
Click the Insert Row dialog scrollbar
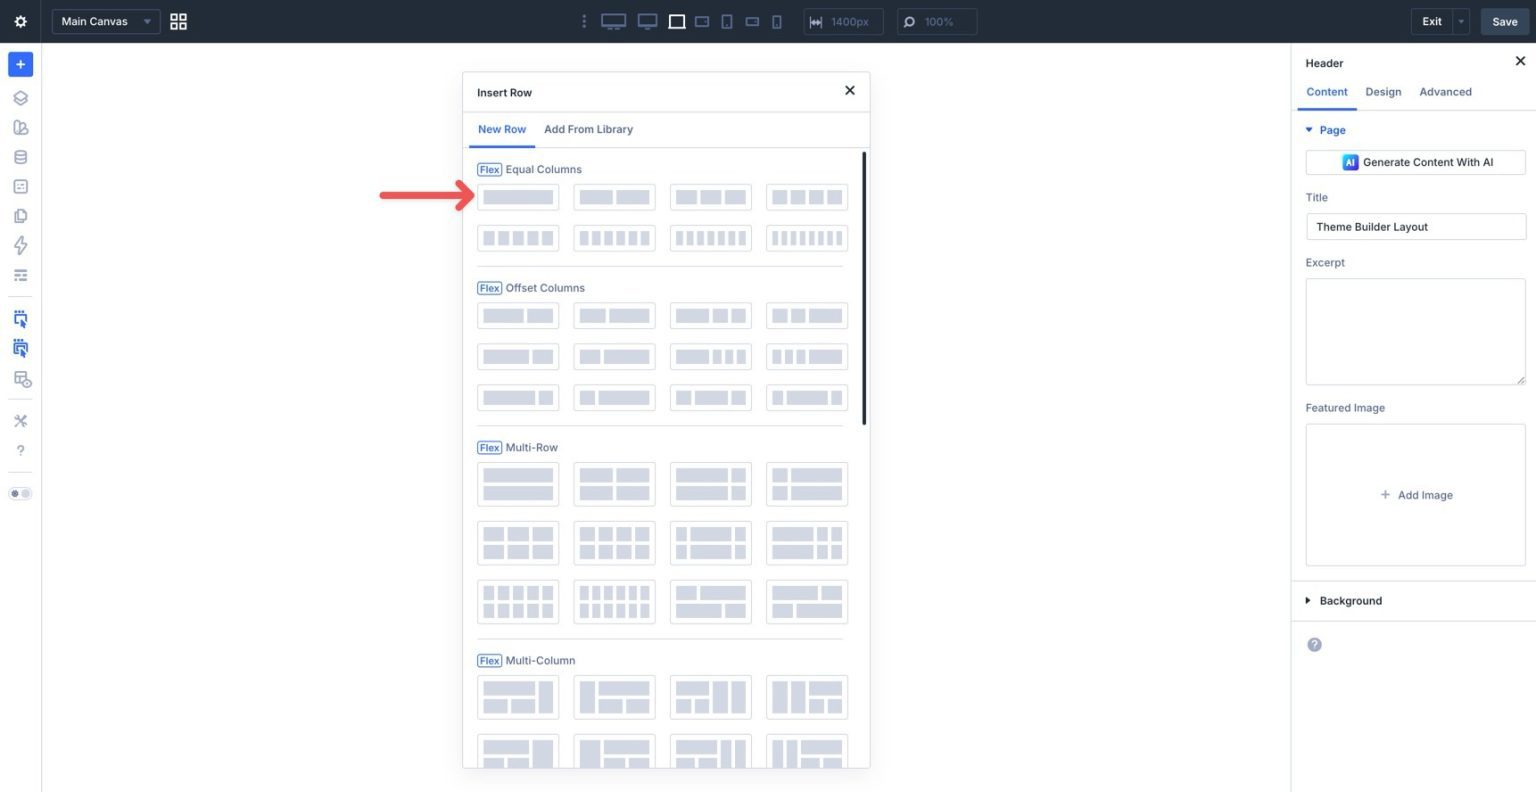[x=864, y=288]
